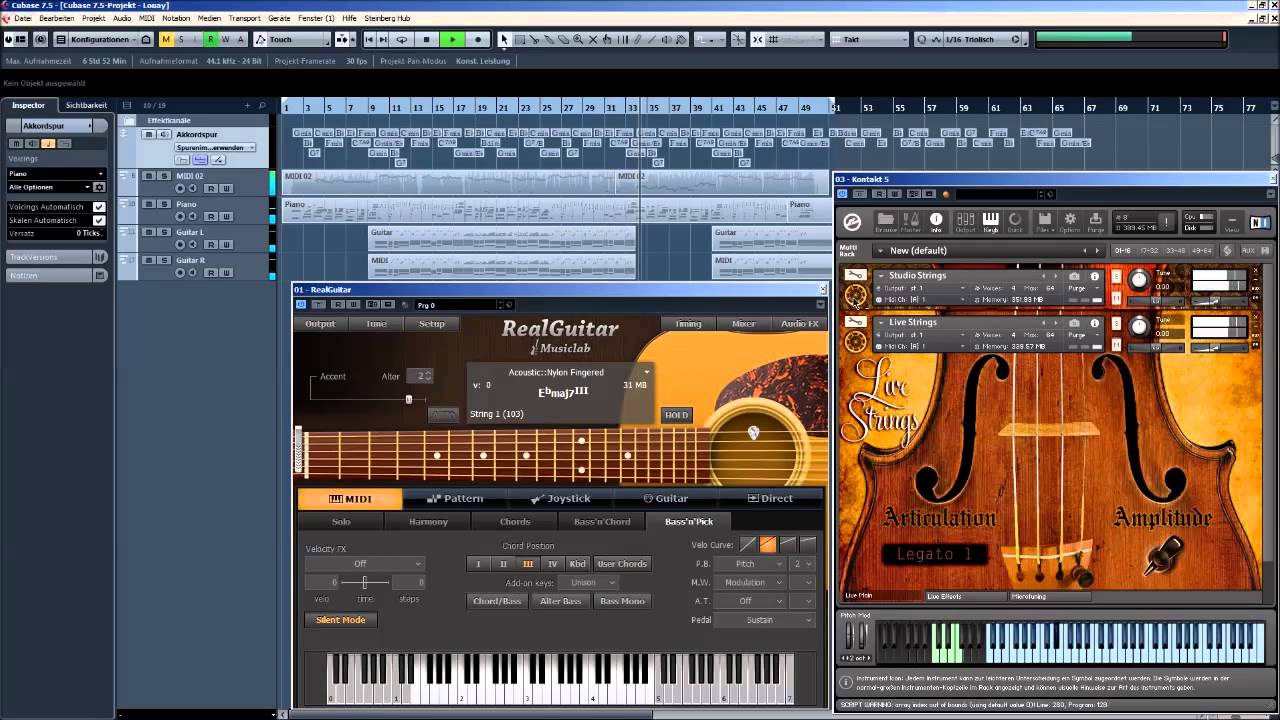
Task: Open Studio Strings wrench edit icon
Action: pyautogui.click(x=855, y=275)
